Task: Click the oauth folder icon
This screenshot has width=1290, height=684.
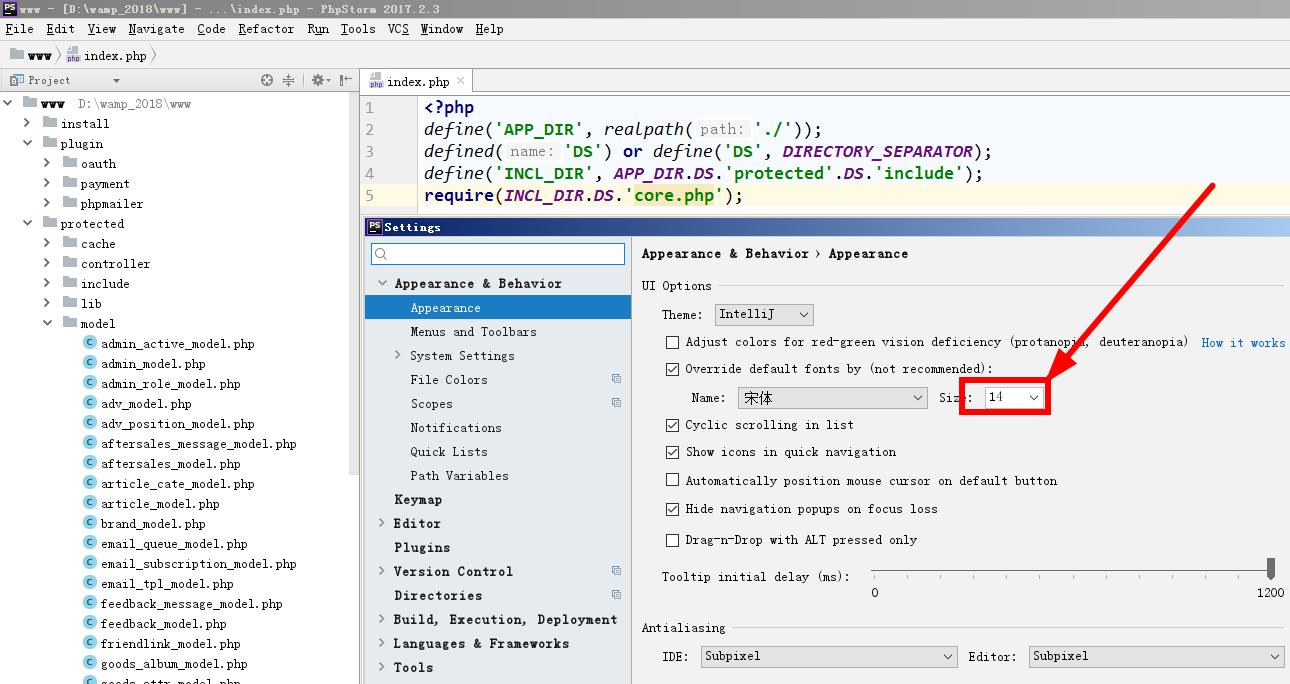Action: pyautogui.click(x=70, y=163)
